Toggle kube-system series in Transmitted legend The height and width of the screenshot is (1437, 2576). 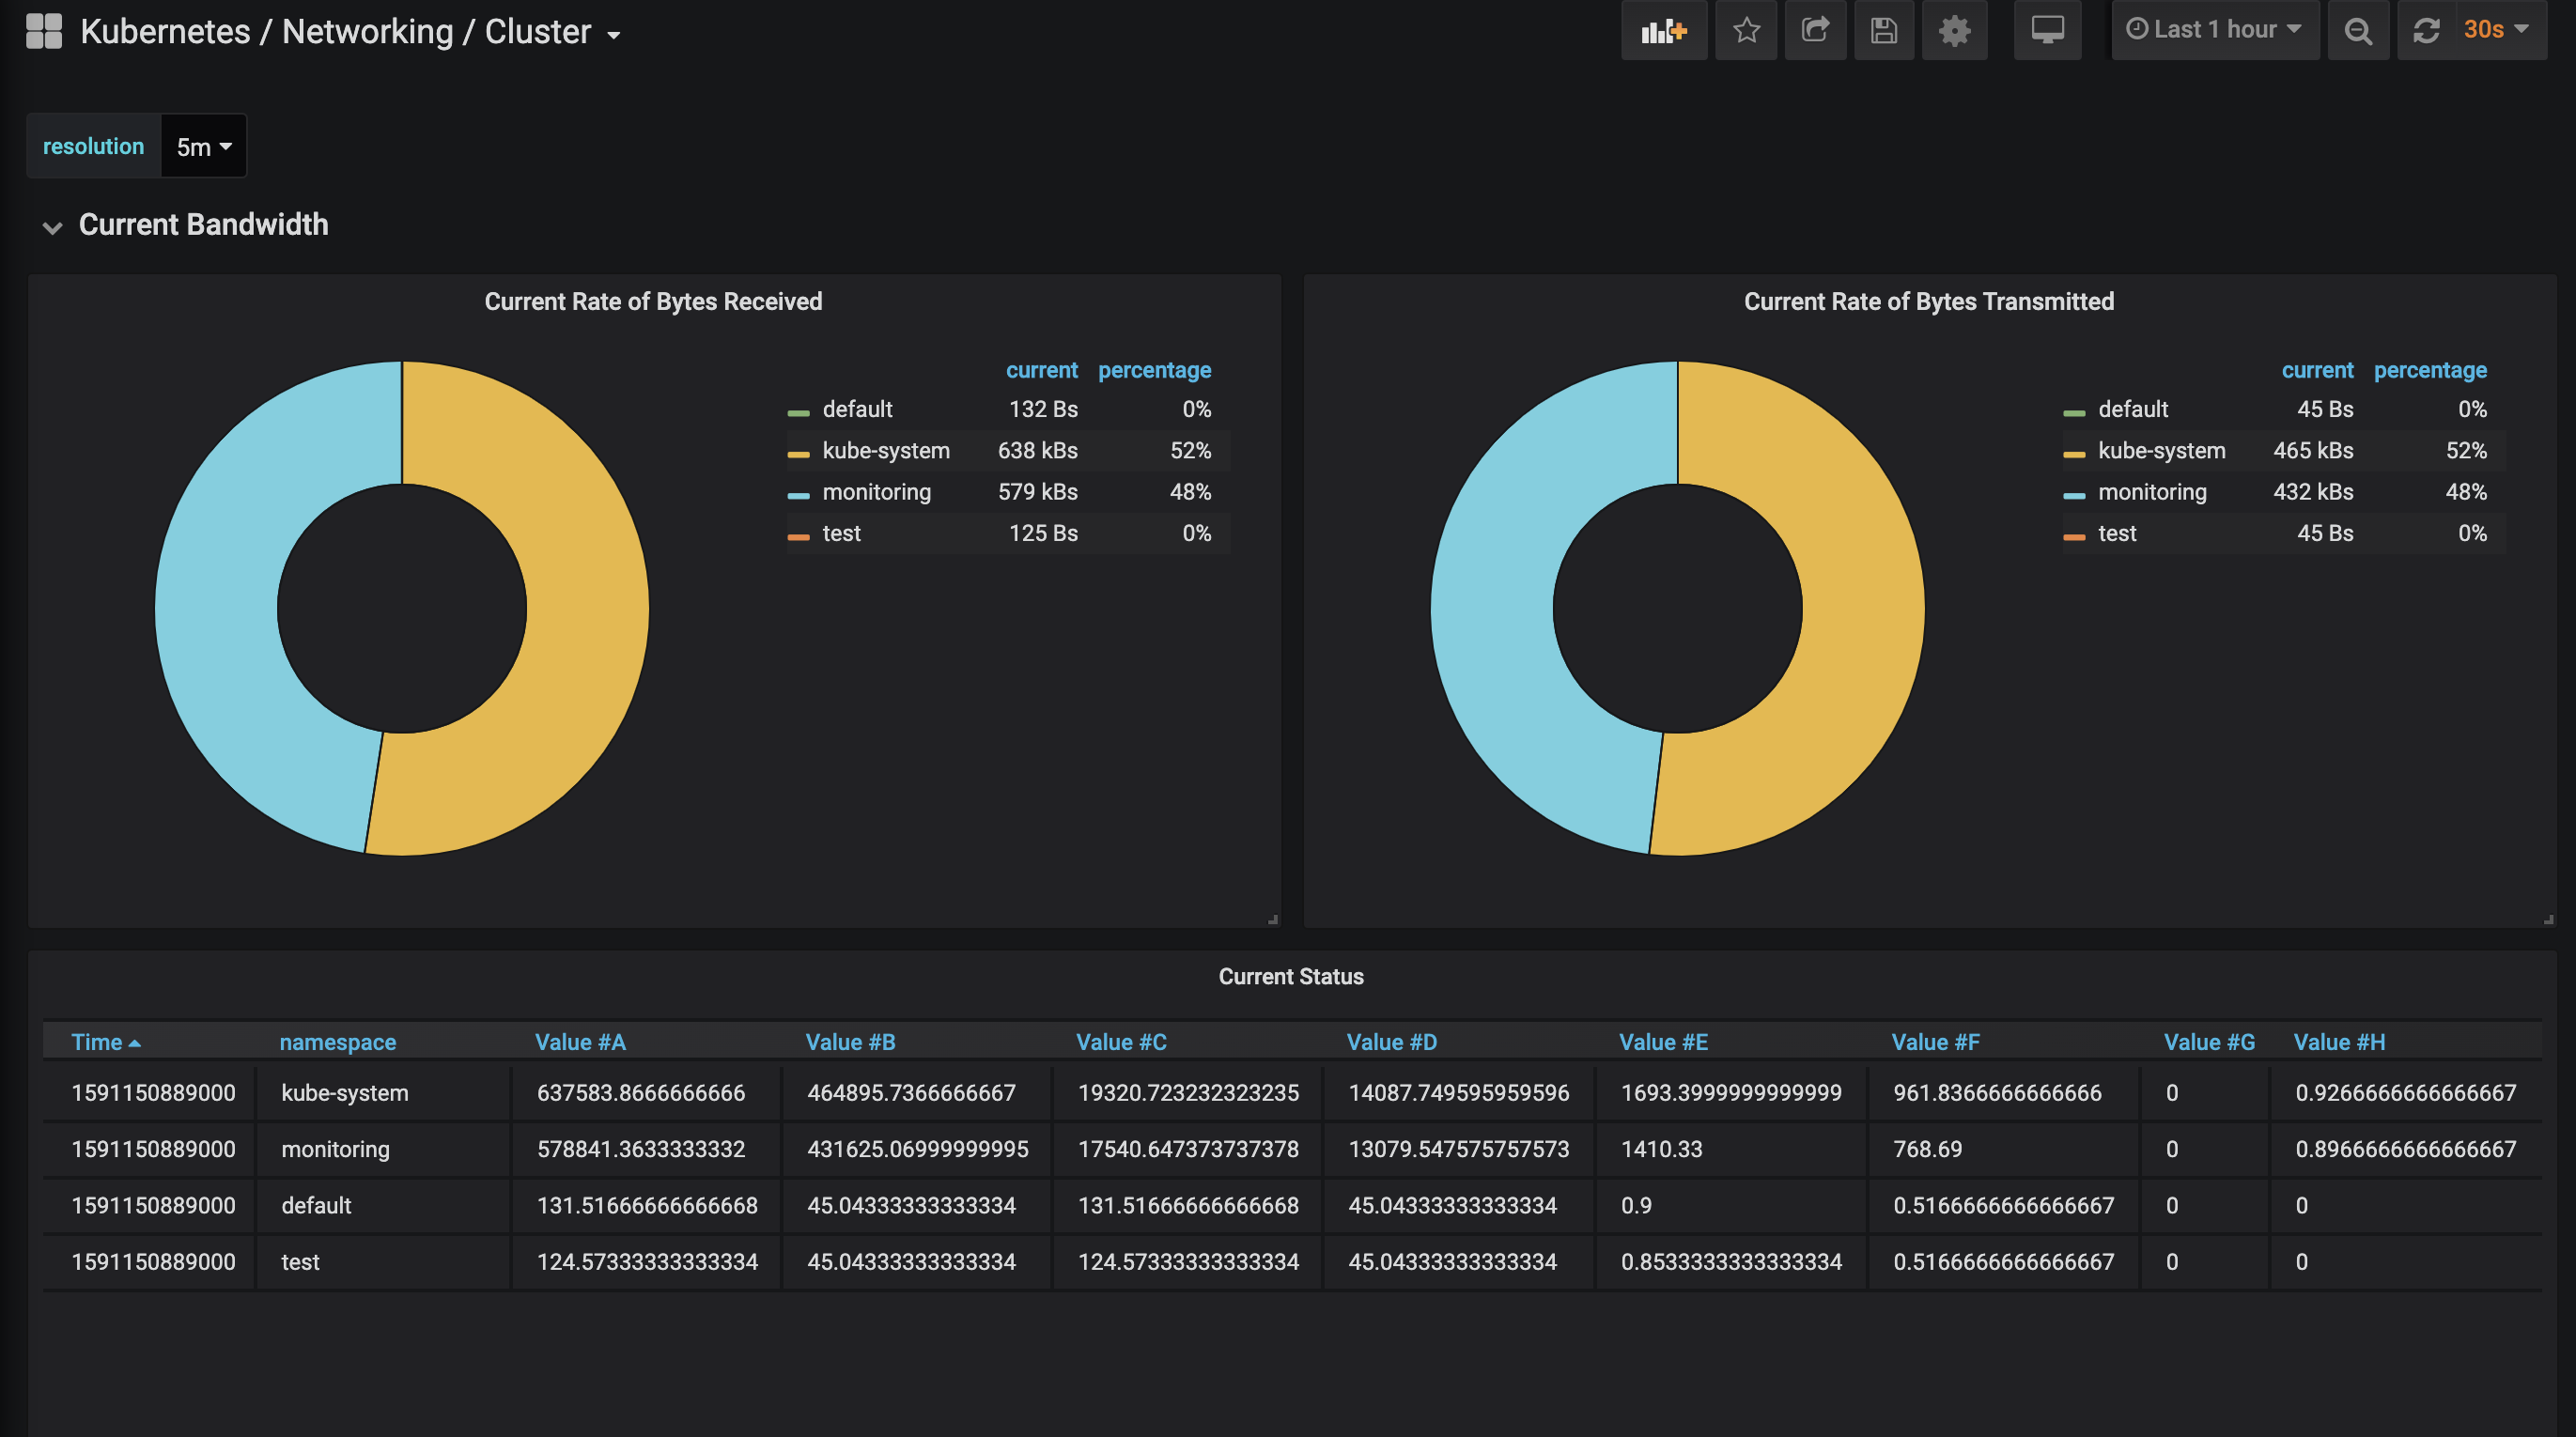click(x=2161, y=450)
